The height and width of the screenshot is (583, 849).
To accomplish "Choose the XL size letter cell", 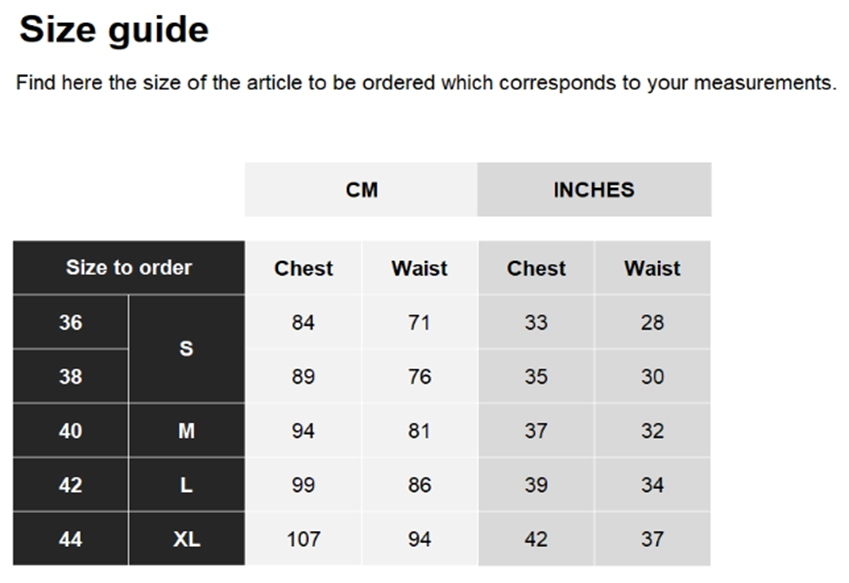I will pyautogui.click(x=186, y=539).
